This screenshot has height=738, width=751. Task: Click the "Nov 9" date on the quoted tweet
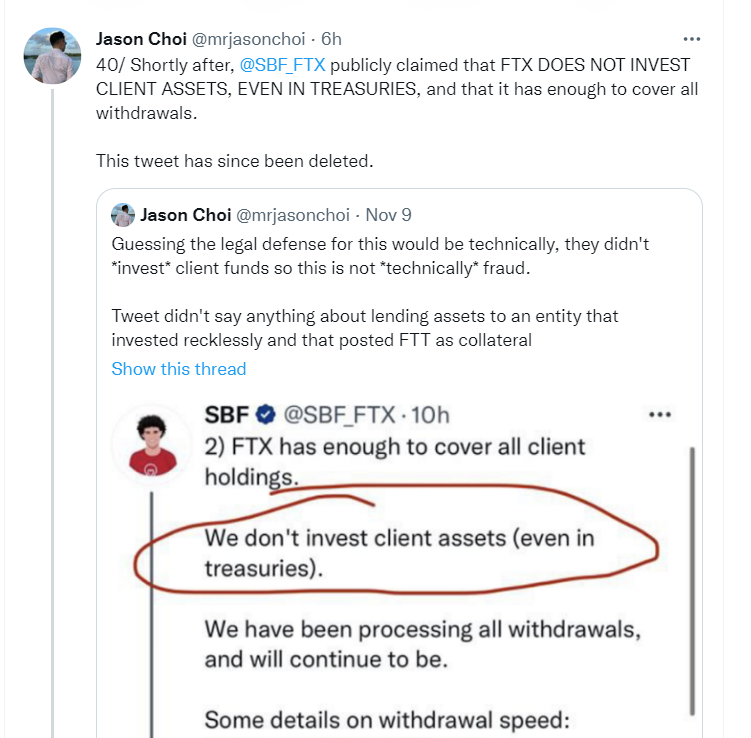tap(388, 215)
